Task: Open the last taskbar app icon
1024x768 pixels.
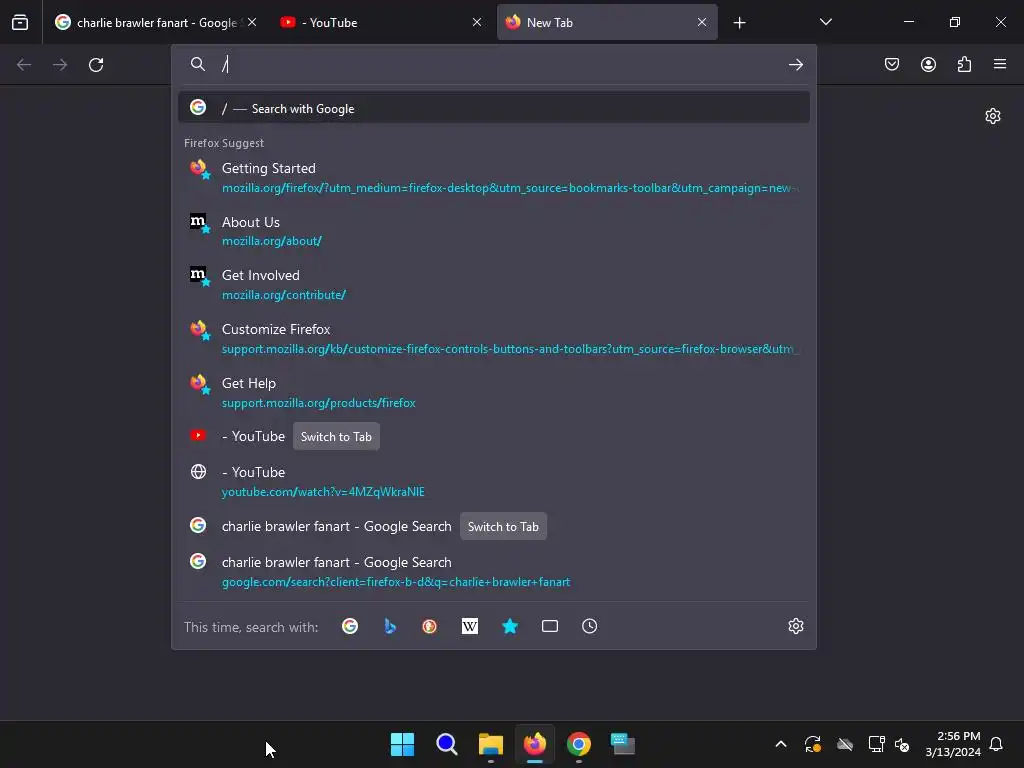Action: pos(622,744)
